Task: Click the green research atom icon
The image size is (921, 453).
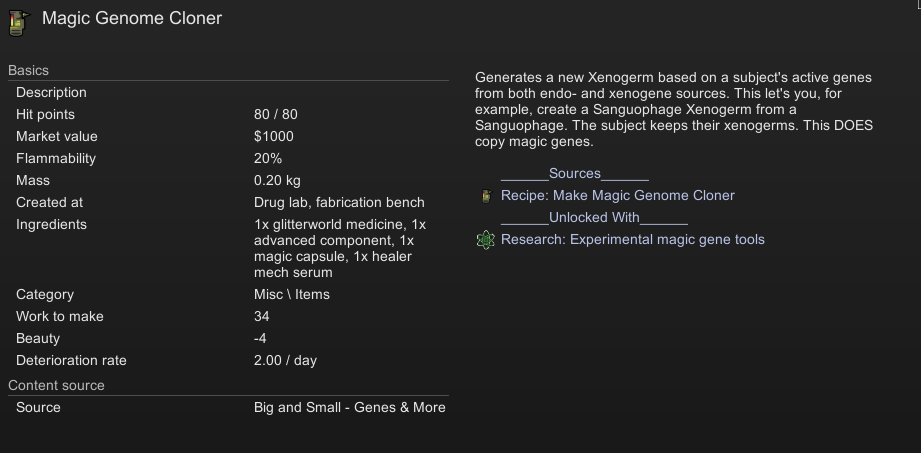Action: [x=486, y=240]
